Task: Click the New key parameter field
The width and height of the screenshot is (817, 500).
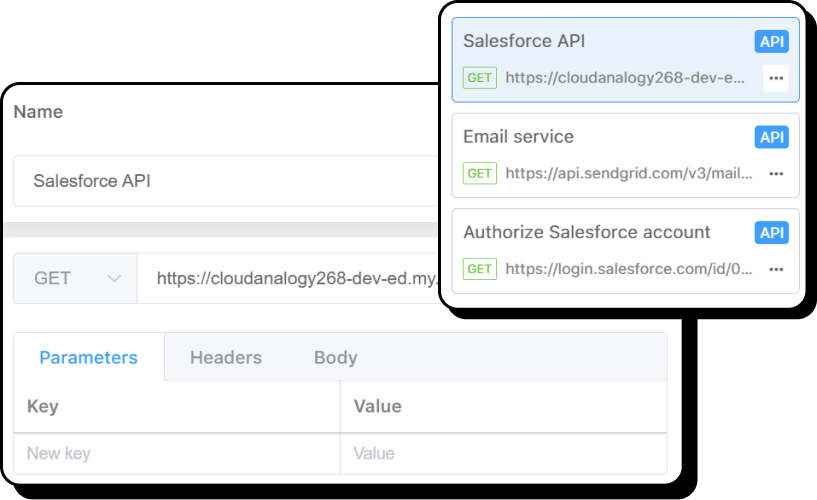Action: 176,453
